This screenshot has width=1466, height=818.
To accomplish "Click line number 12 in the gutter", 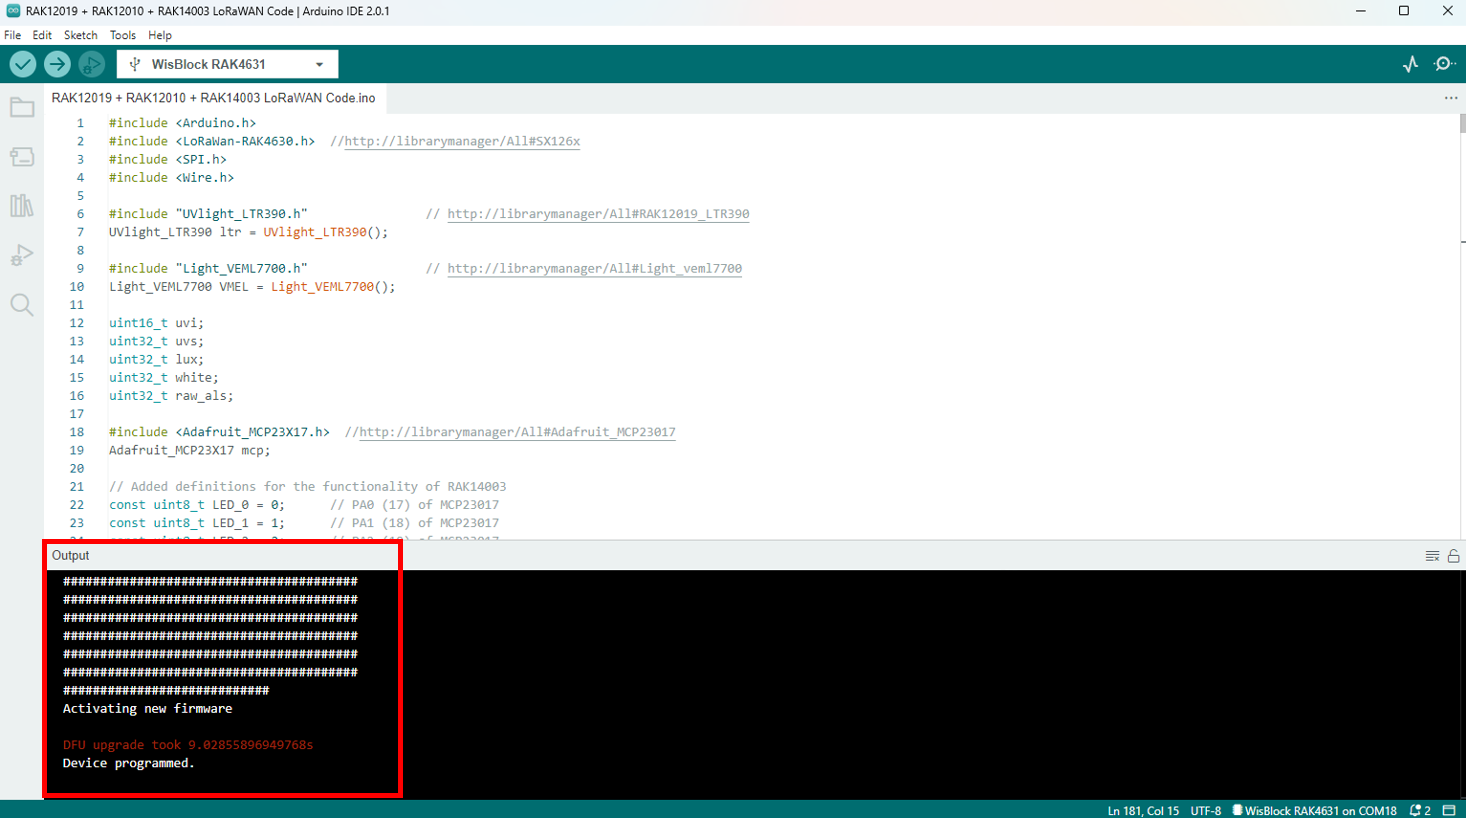I will pyautogui.click(x=76, y=323).
